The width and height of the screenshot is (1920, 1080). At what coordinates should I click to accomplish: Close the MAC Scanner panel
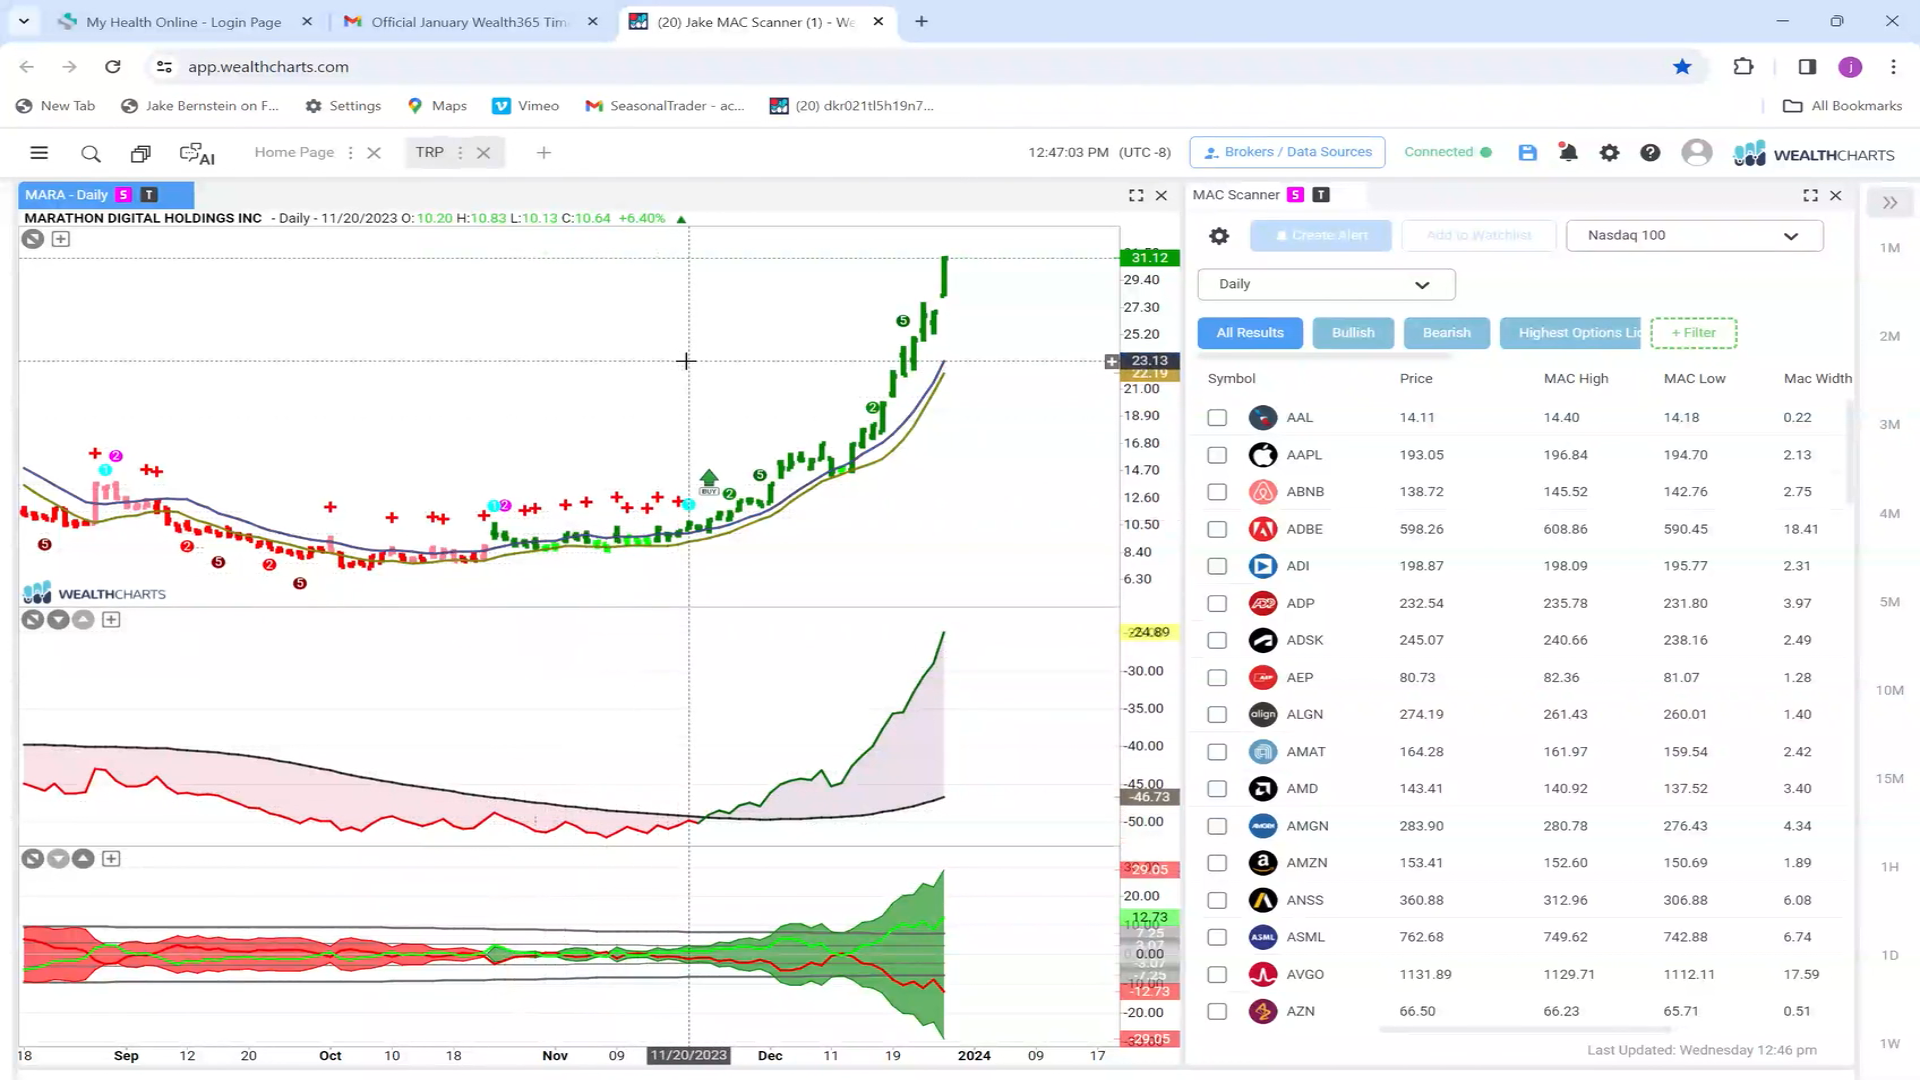point(1835,195)
